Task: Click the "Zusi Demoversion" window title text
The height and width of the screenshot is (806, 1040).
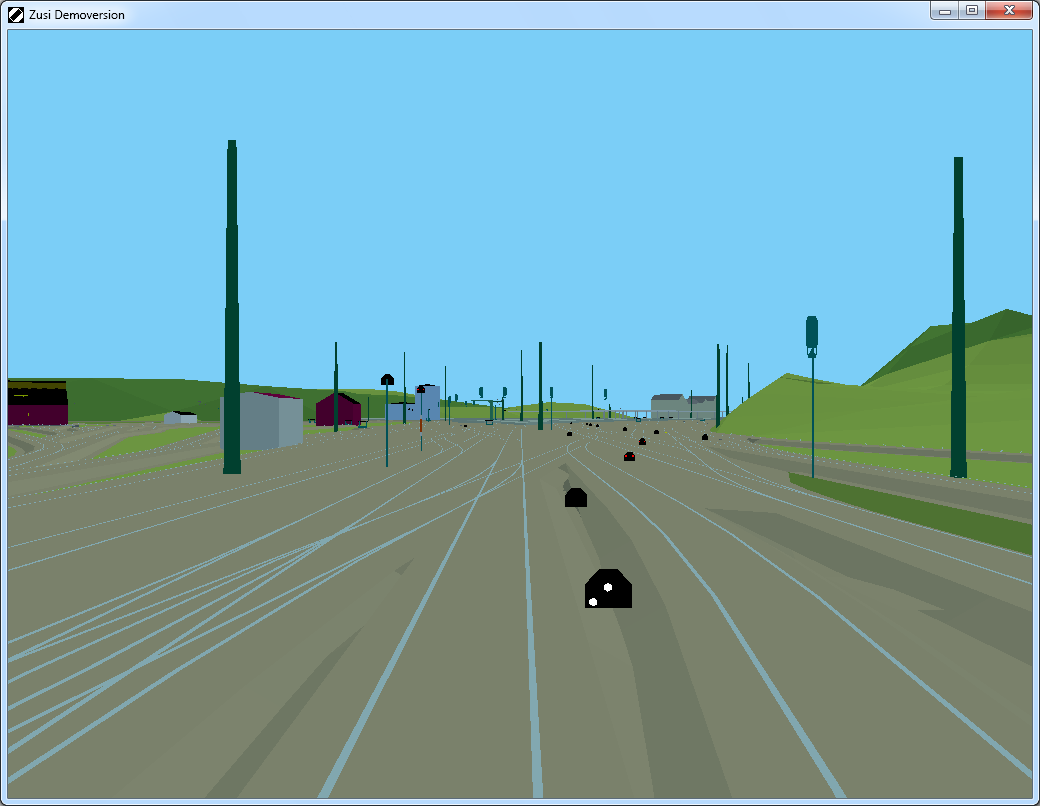Action: click(x=77, y=14)
